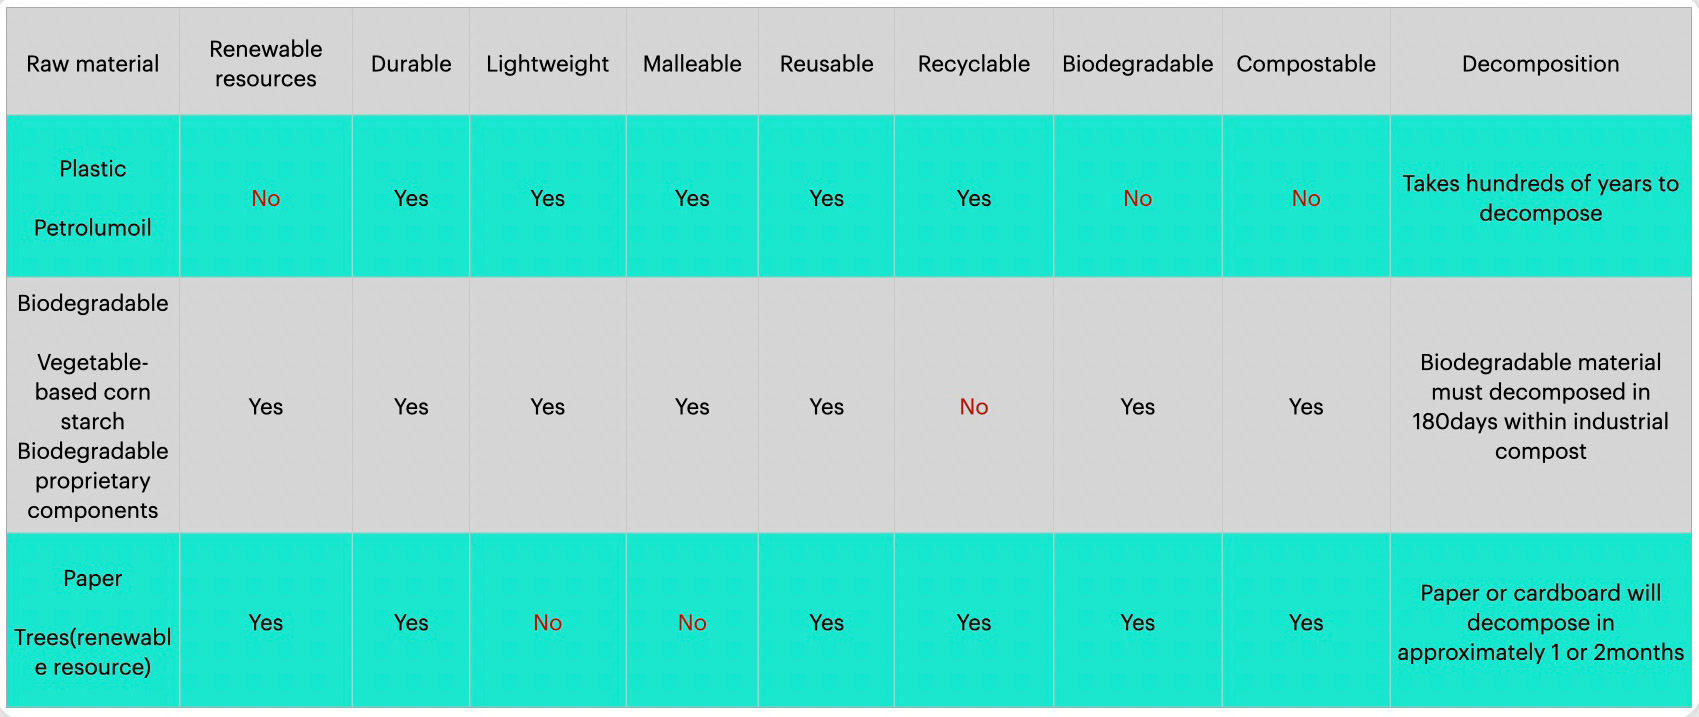The image size is (1699, 717).
Task: Select the Decomposition column header
Action: tap(1541, 63)
